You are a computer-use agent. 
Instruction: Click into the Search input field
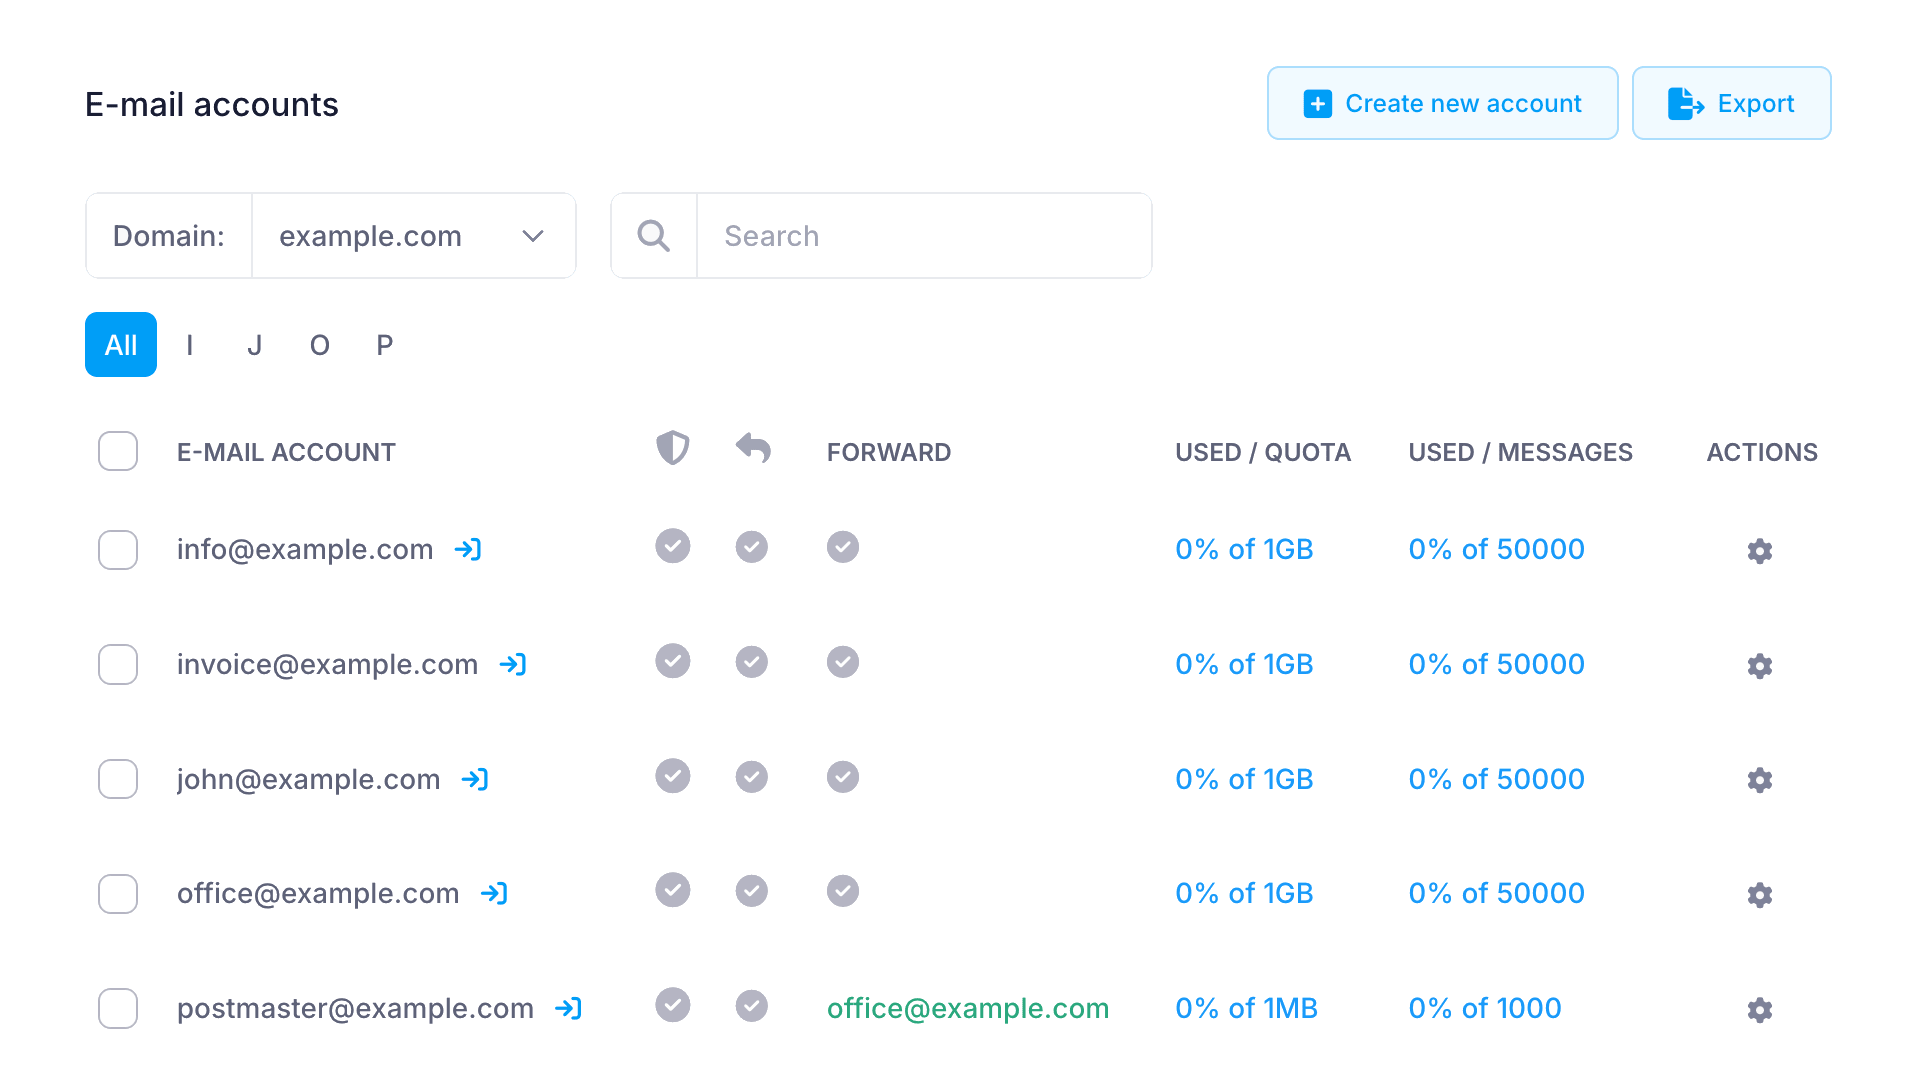click(x=923, y=236)
